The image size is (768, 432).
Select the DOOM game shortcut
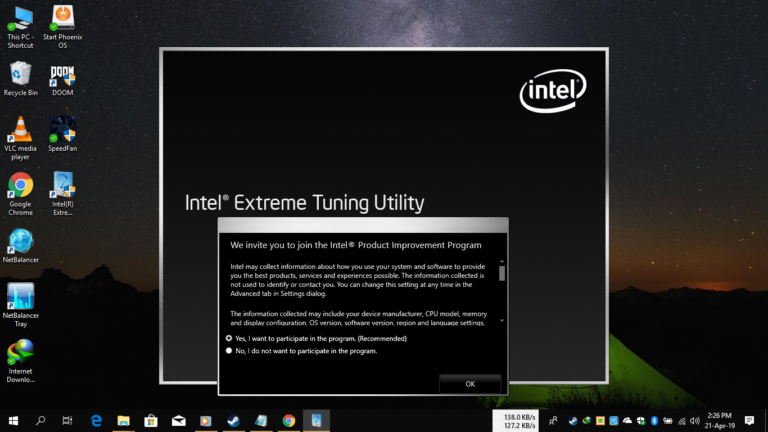[x=63, y=80]
